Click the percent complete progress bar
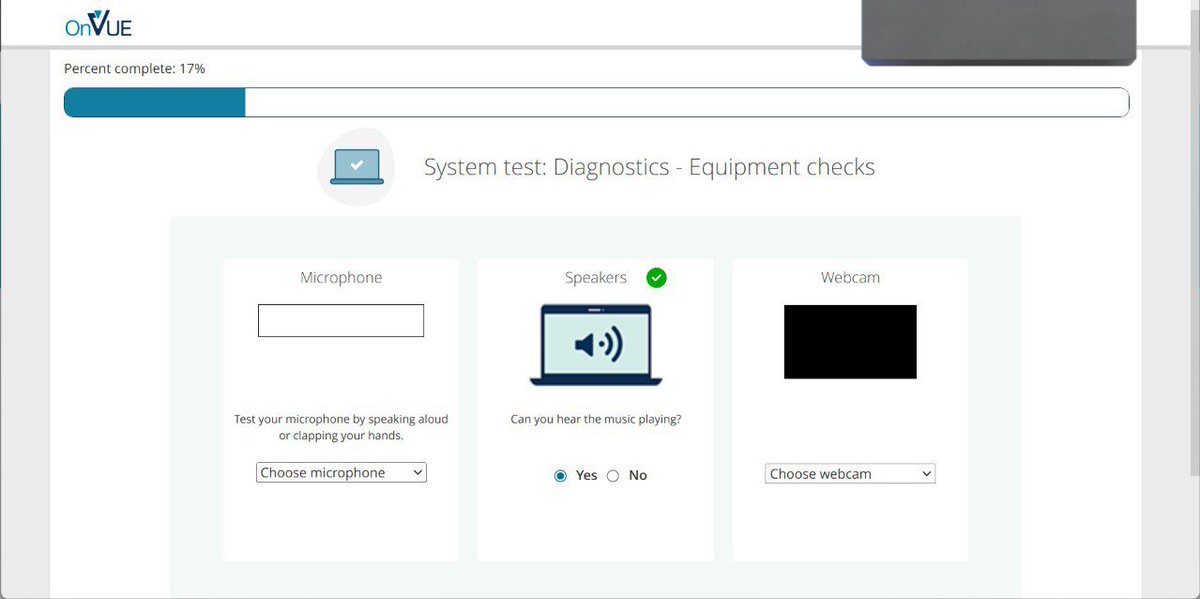The width and height of the screenshot is (1200, 599). pyautogui.click(x=596, y=102)
